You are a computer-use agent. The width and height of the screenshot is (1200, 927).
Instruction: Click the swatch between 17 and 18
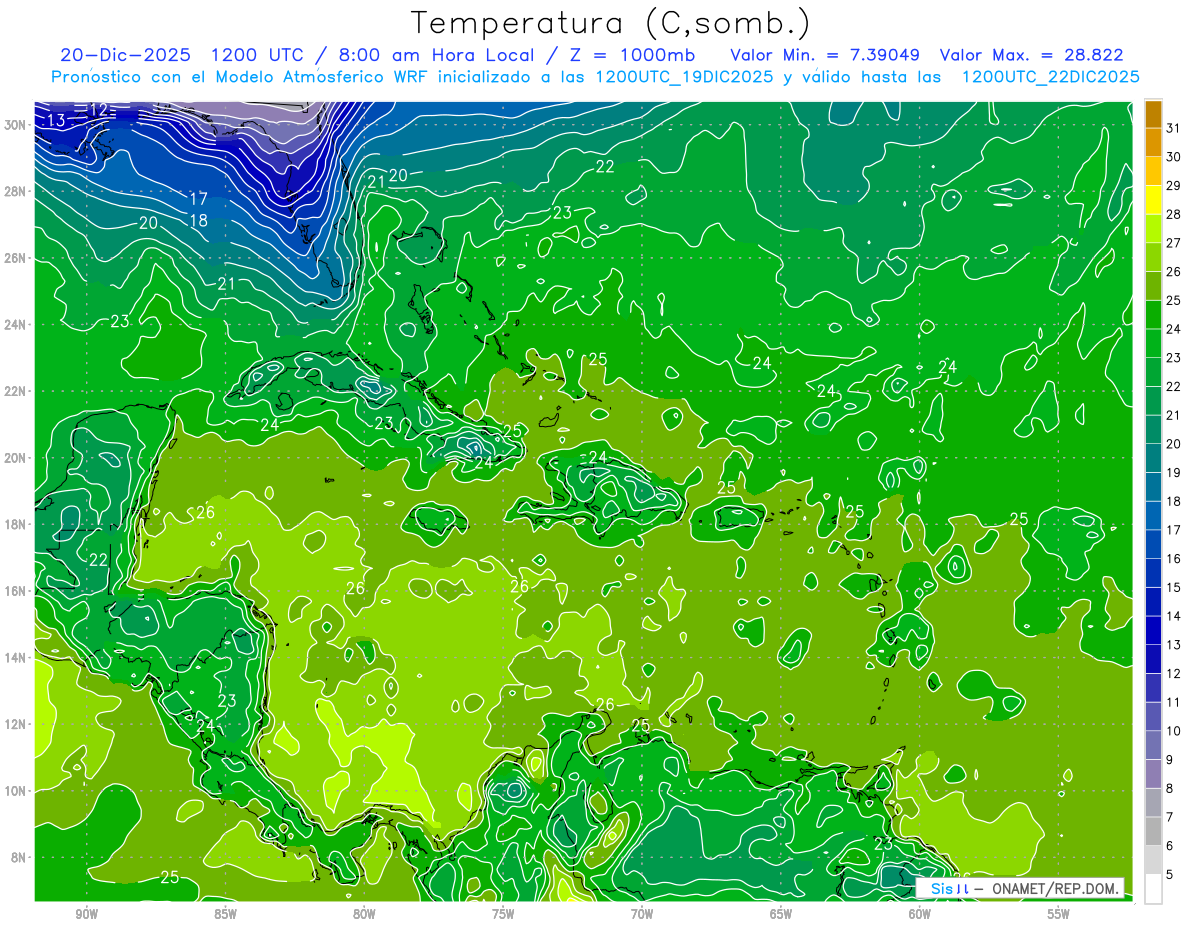pyautogui.click(x=1153, y=515)
